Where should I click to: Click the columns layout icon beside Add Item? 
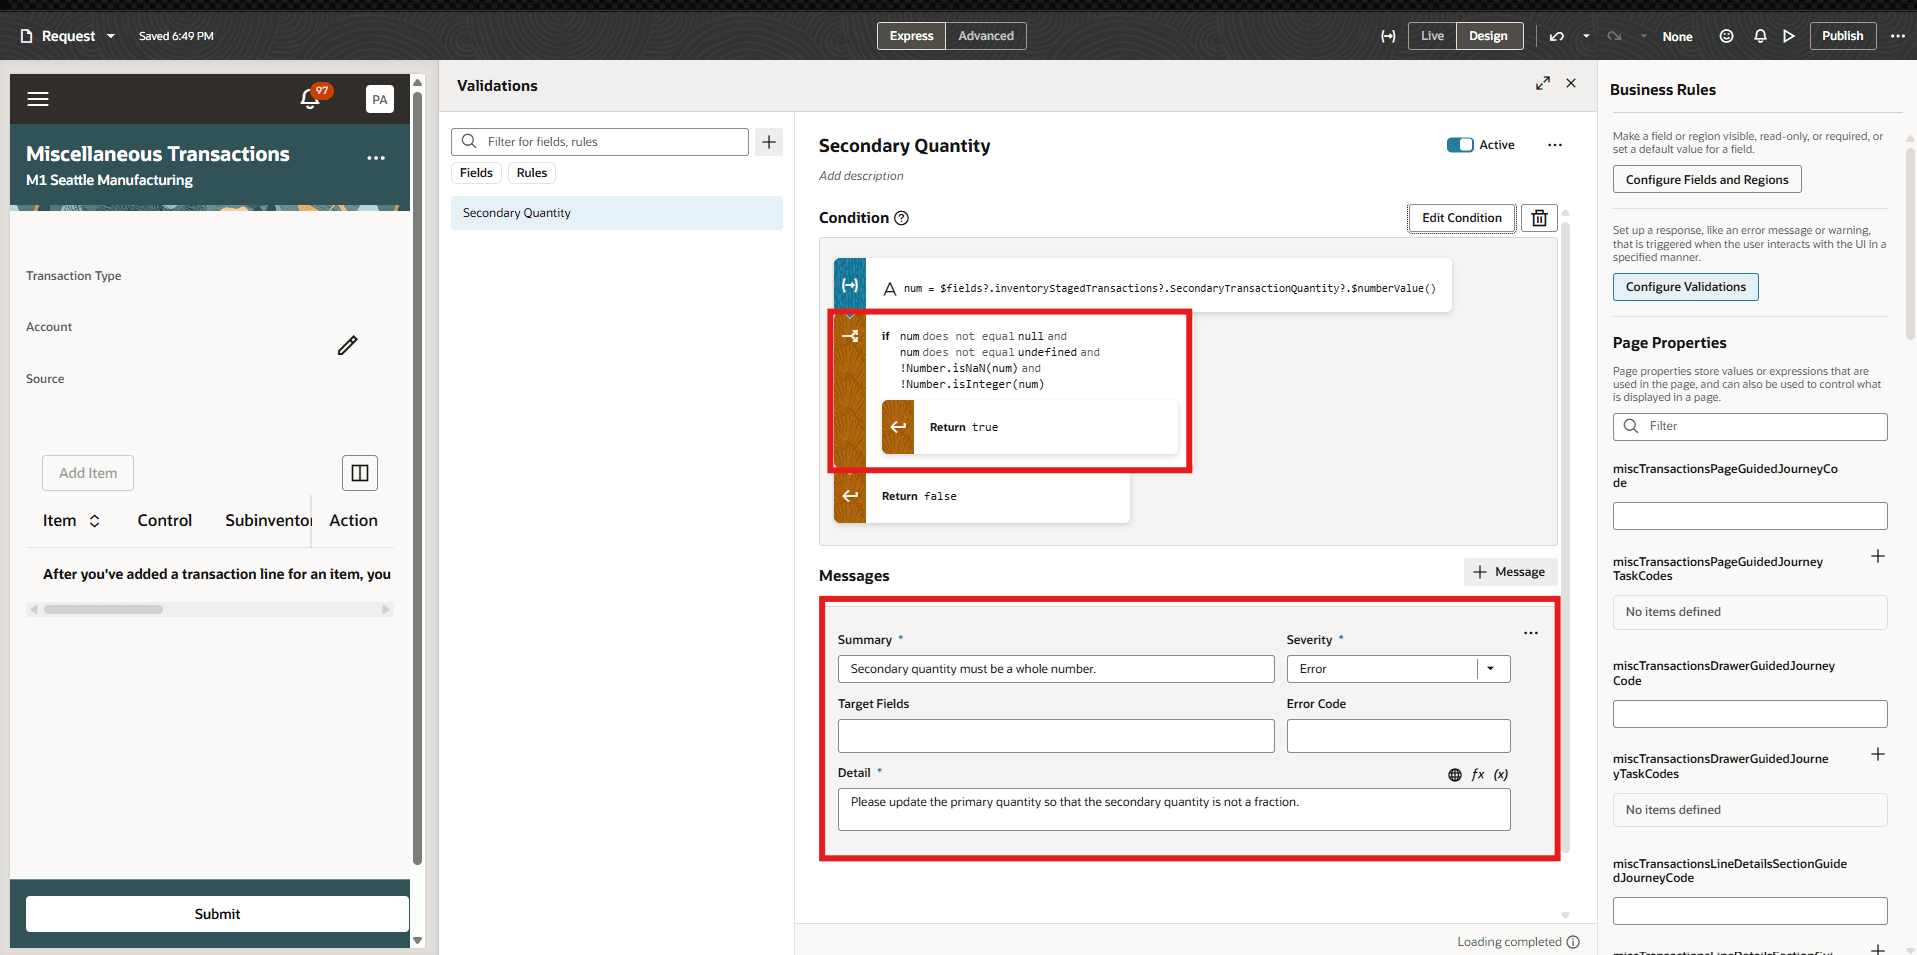coord(360,473)
